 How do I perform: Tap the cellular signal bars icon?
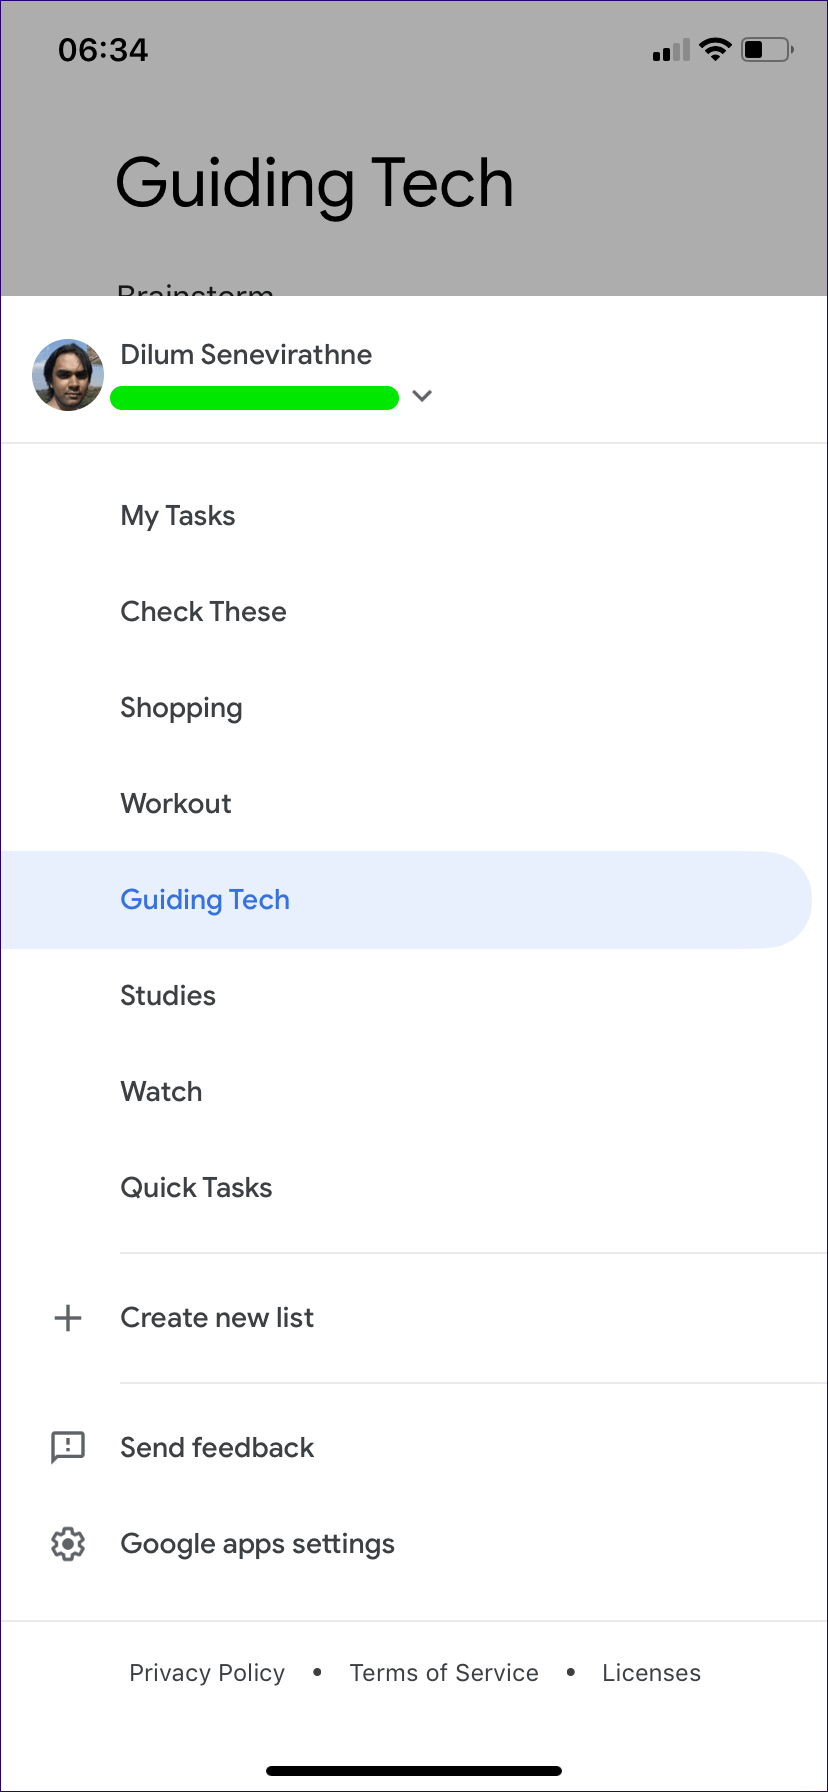click(x=671, y=50)
